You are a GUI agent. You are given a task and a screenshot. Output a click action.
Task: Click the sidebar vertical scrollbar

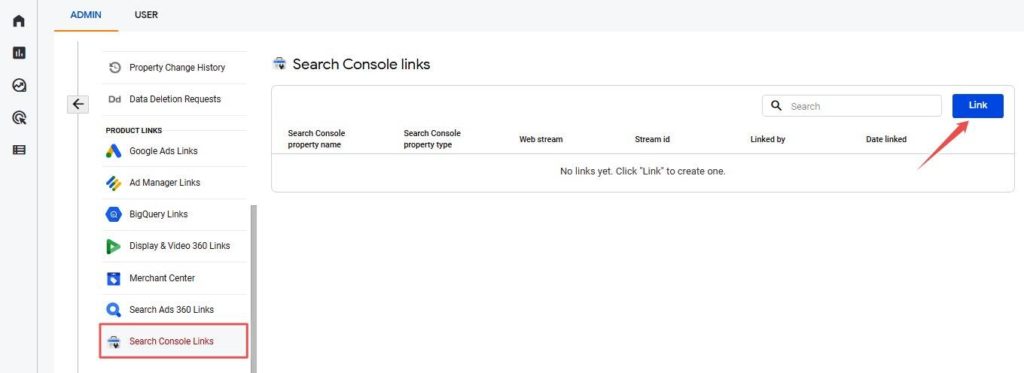[x=253, y=289]
